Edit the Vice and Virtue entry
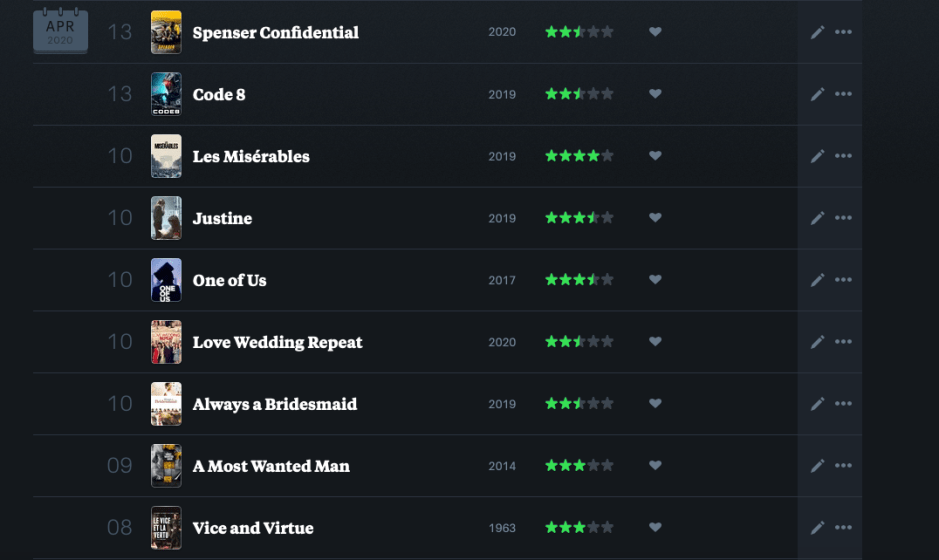 coord(817,528)
